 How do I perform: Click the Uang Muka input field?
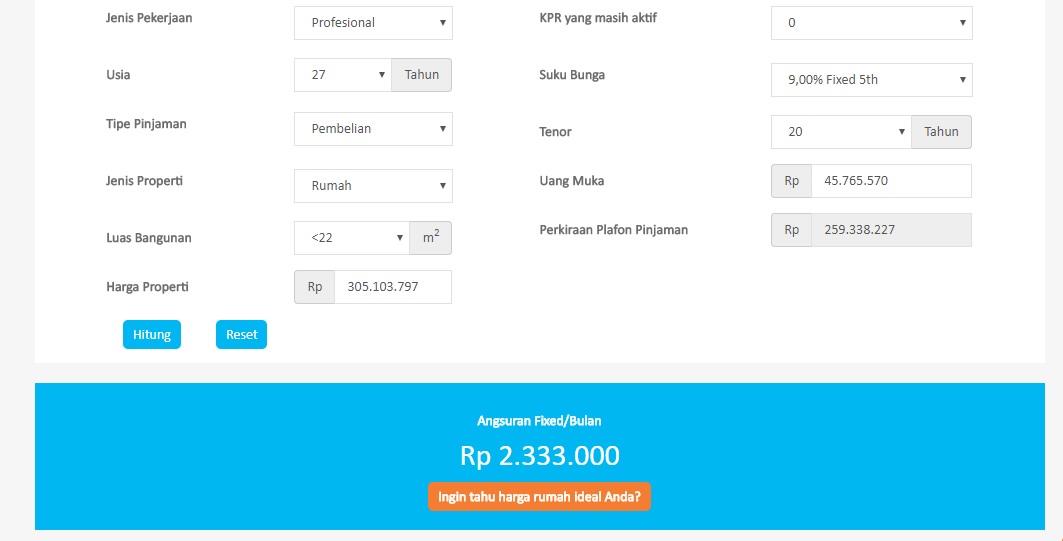click(891, 181)
